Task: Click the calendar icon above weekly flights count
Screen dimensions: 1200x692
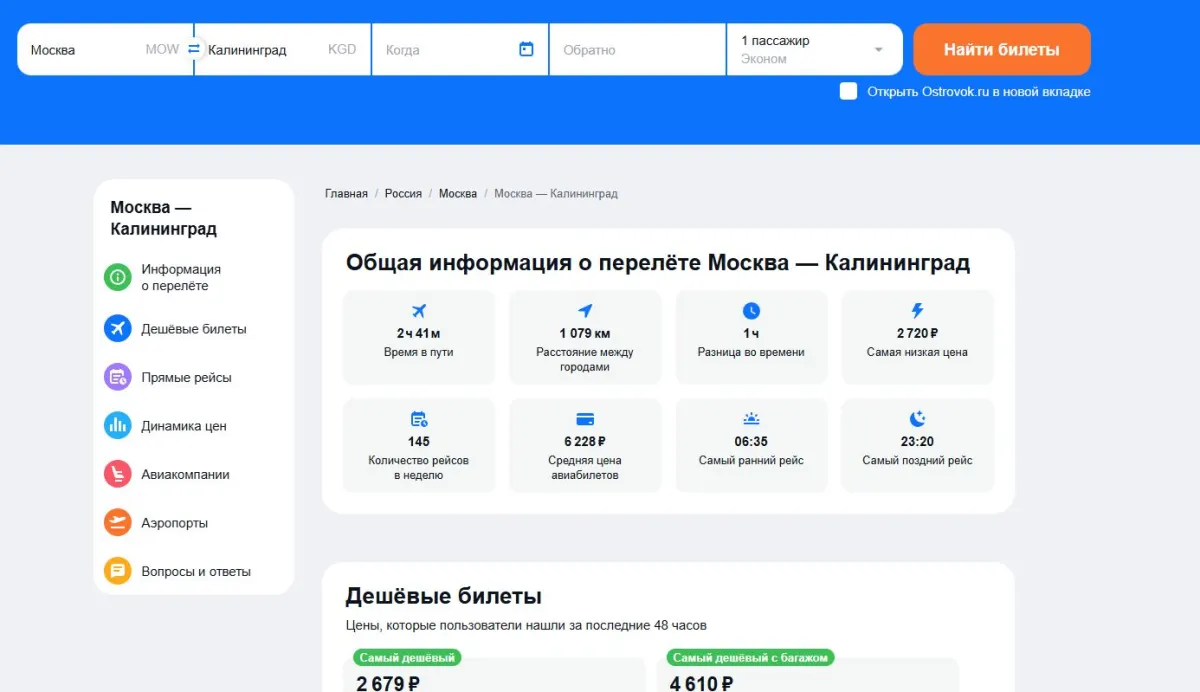Action: click(419, 419)
